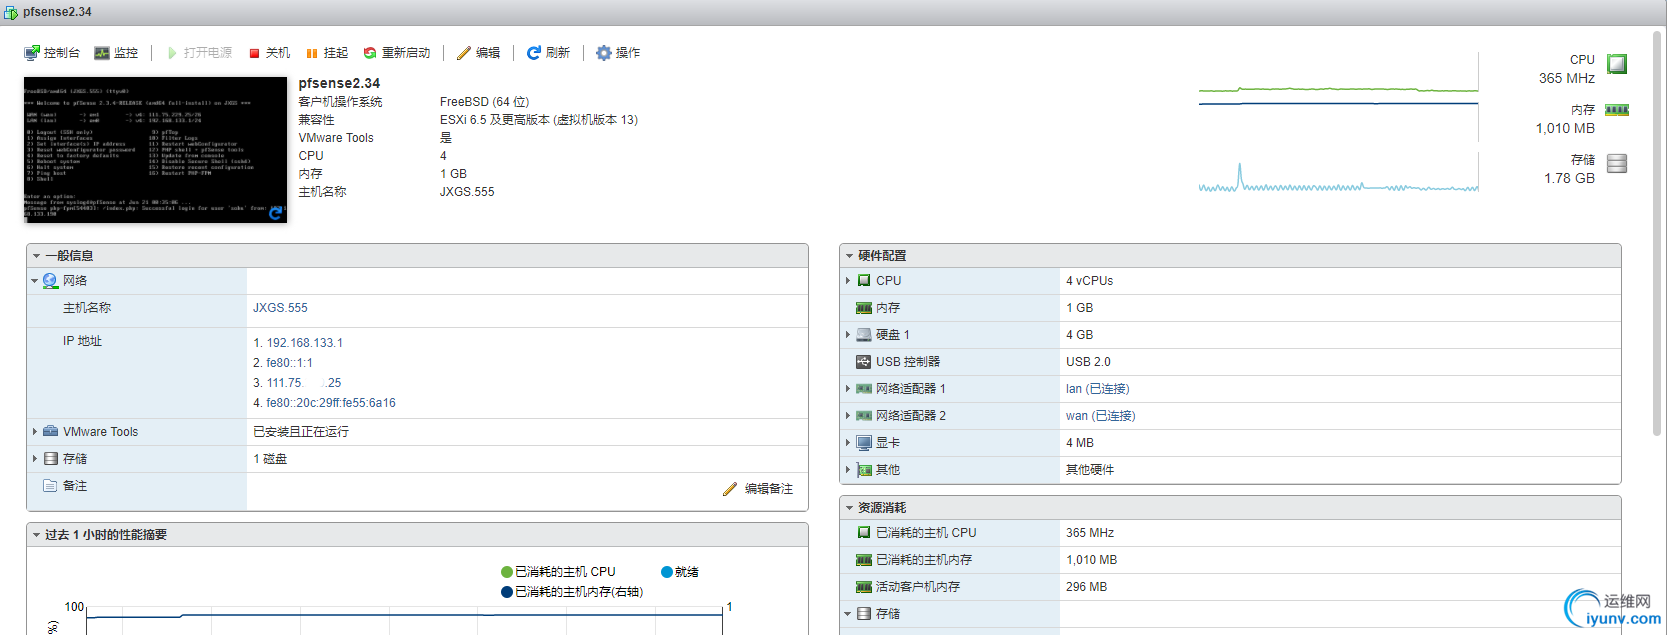Suspend the VM with 挂起 button

click(x=327, y=53)
